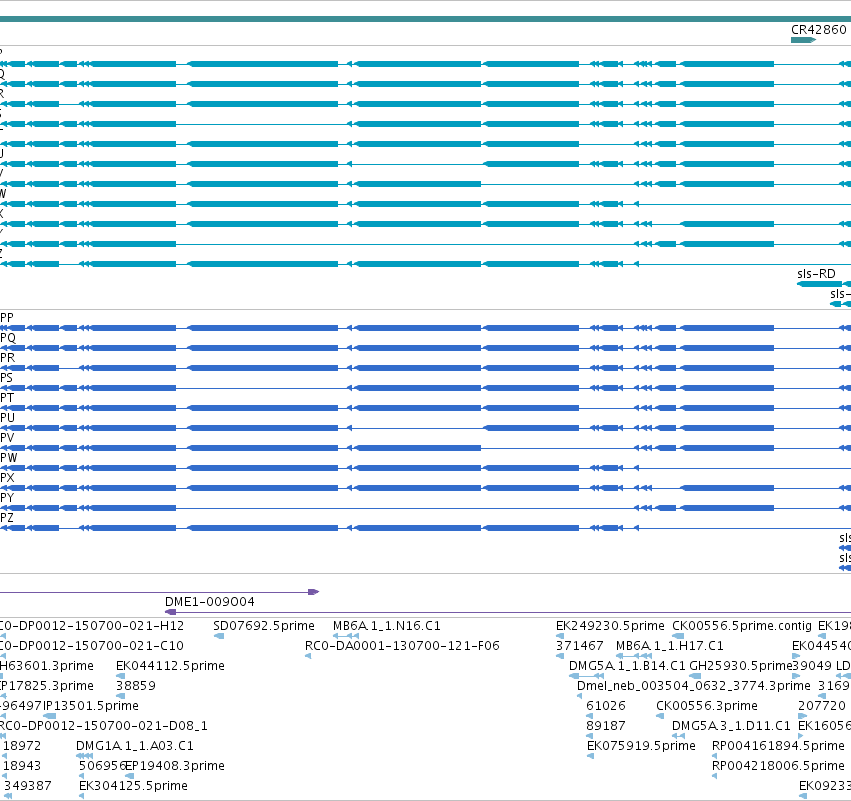Select the purple arrowhead below DME1-009004 label

170,612
